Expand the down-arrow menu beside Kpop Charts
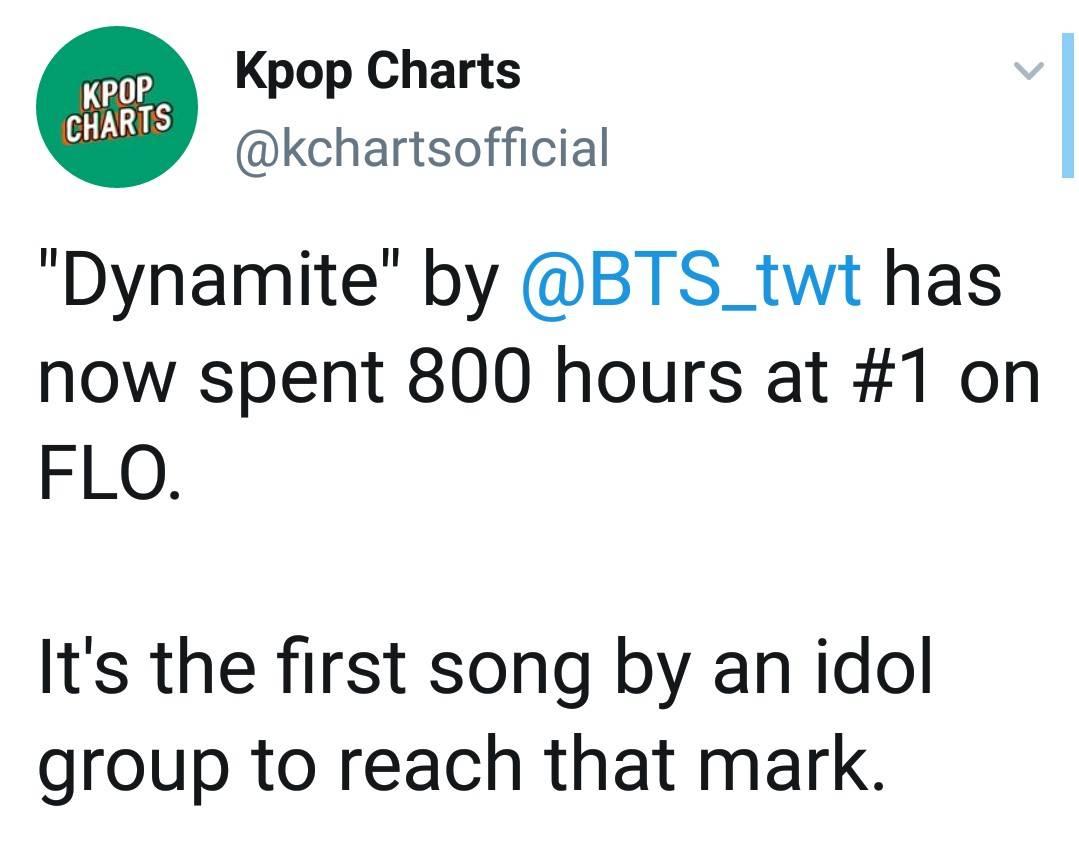This screenshot has height=850, width=1079. [x=1027, y=71]
